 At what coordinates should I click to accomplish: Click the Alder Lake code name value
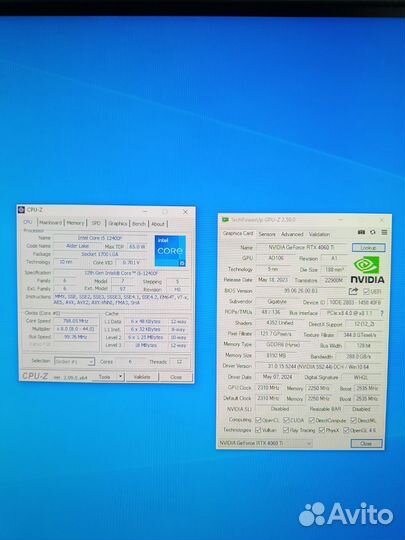point(77,246)
